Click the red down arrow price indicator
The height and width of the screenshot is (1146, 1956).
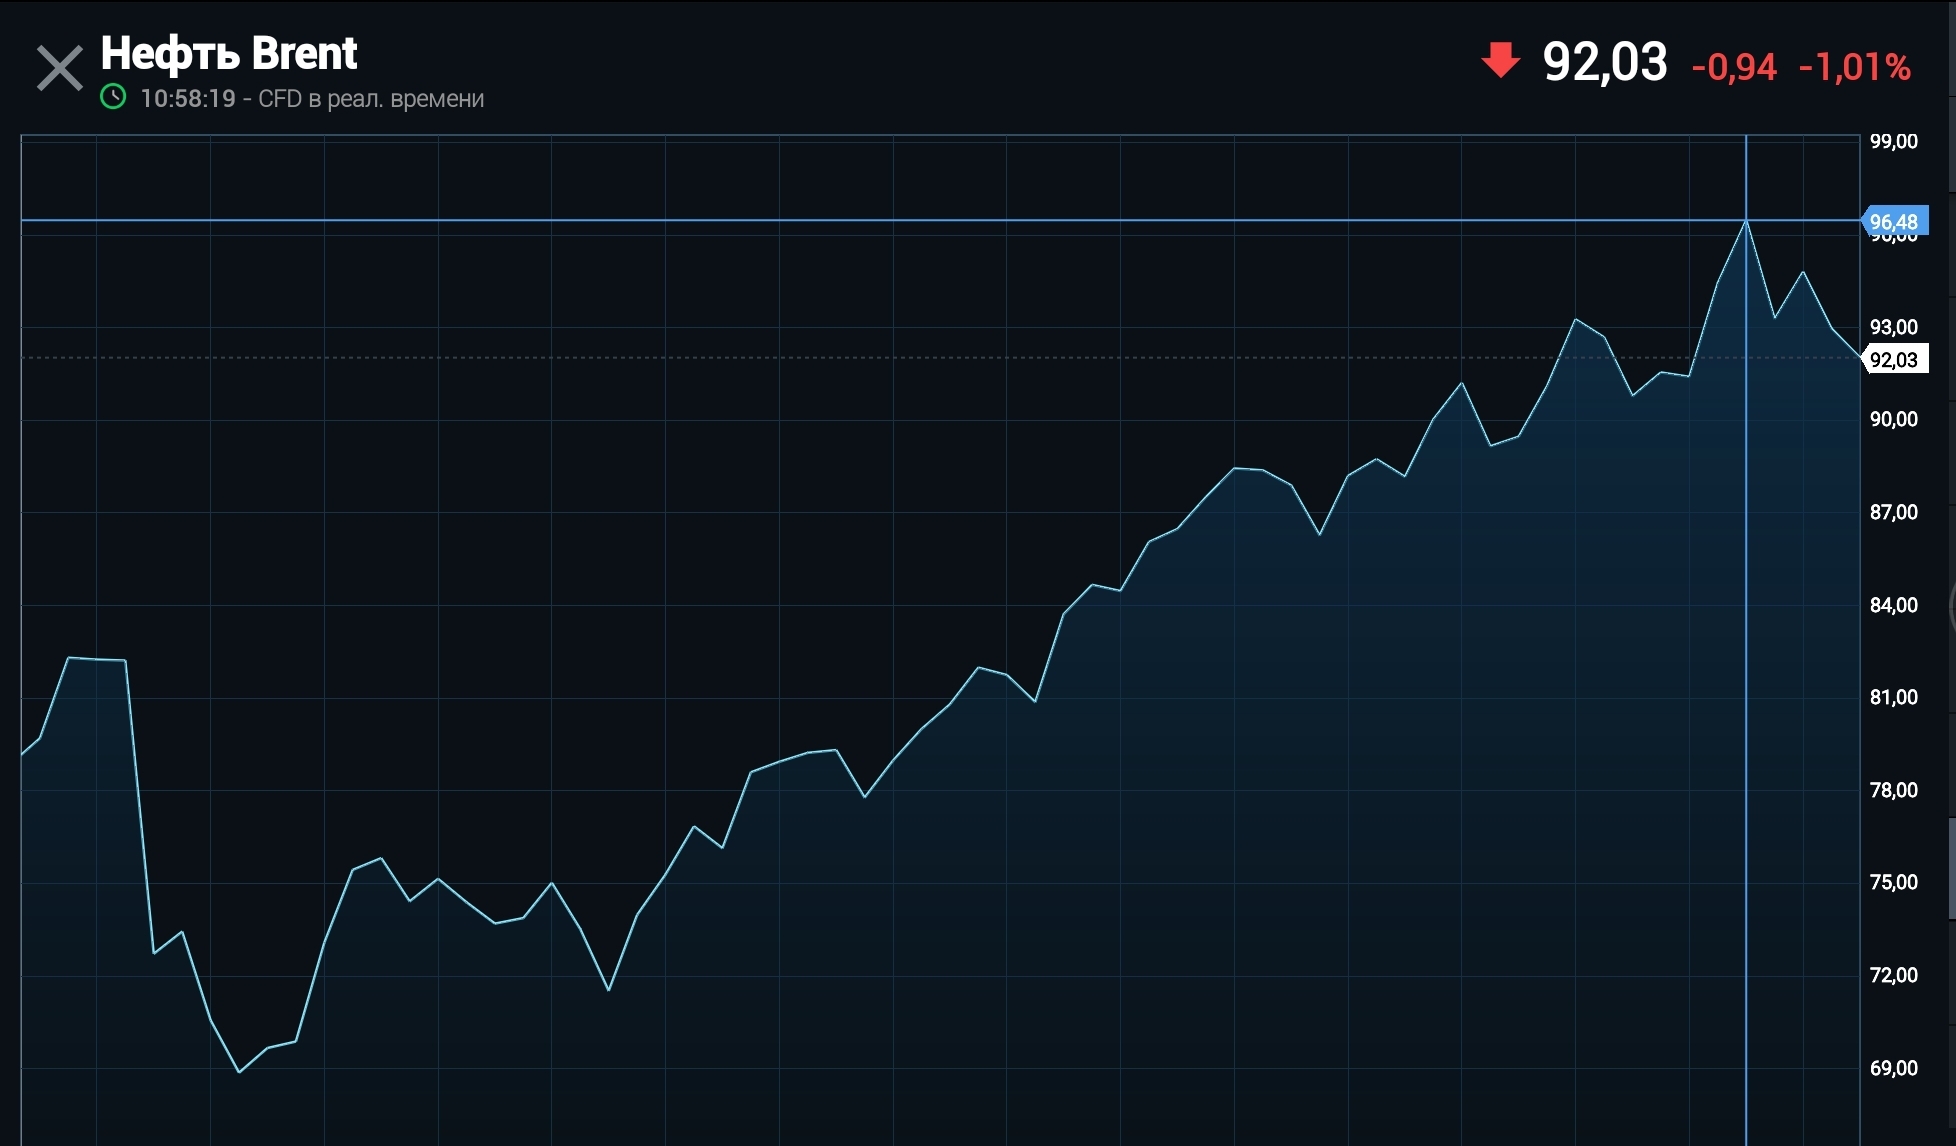pos(1500,60)
